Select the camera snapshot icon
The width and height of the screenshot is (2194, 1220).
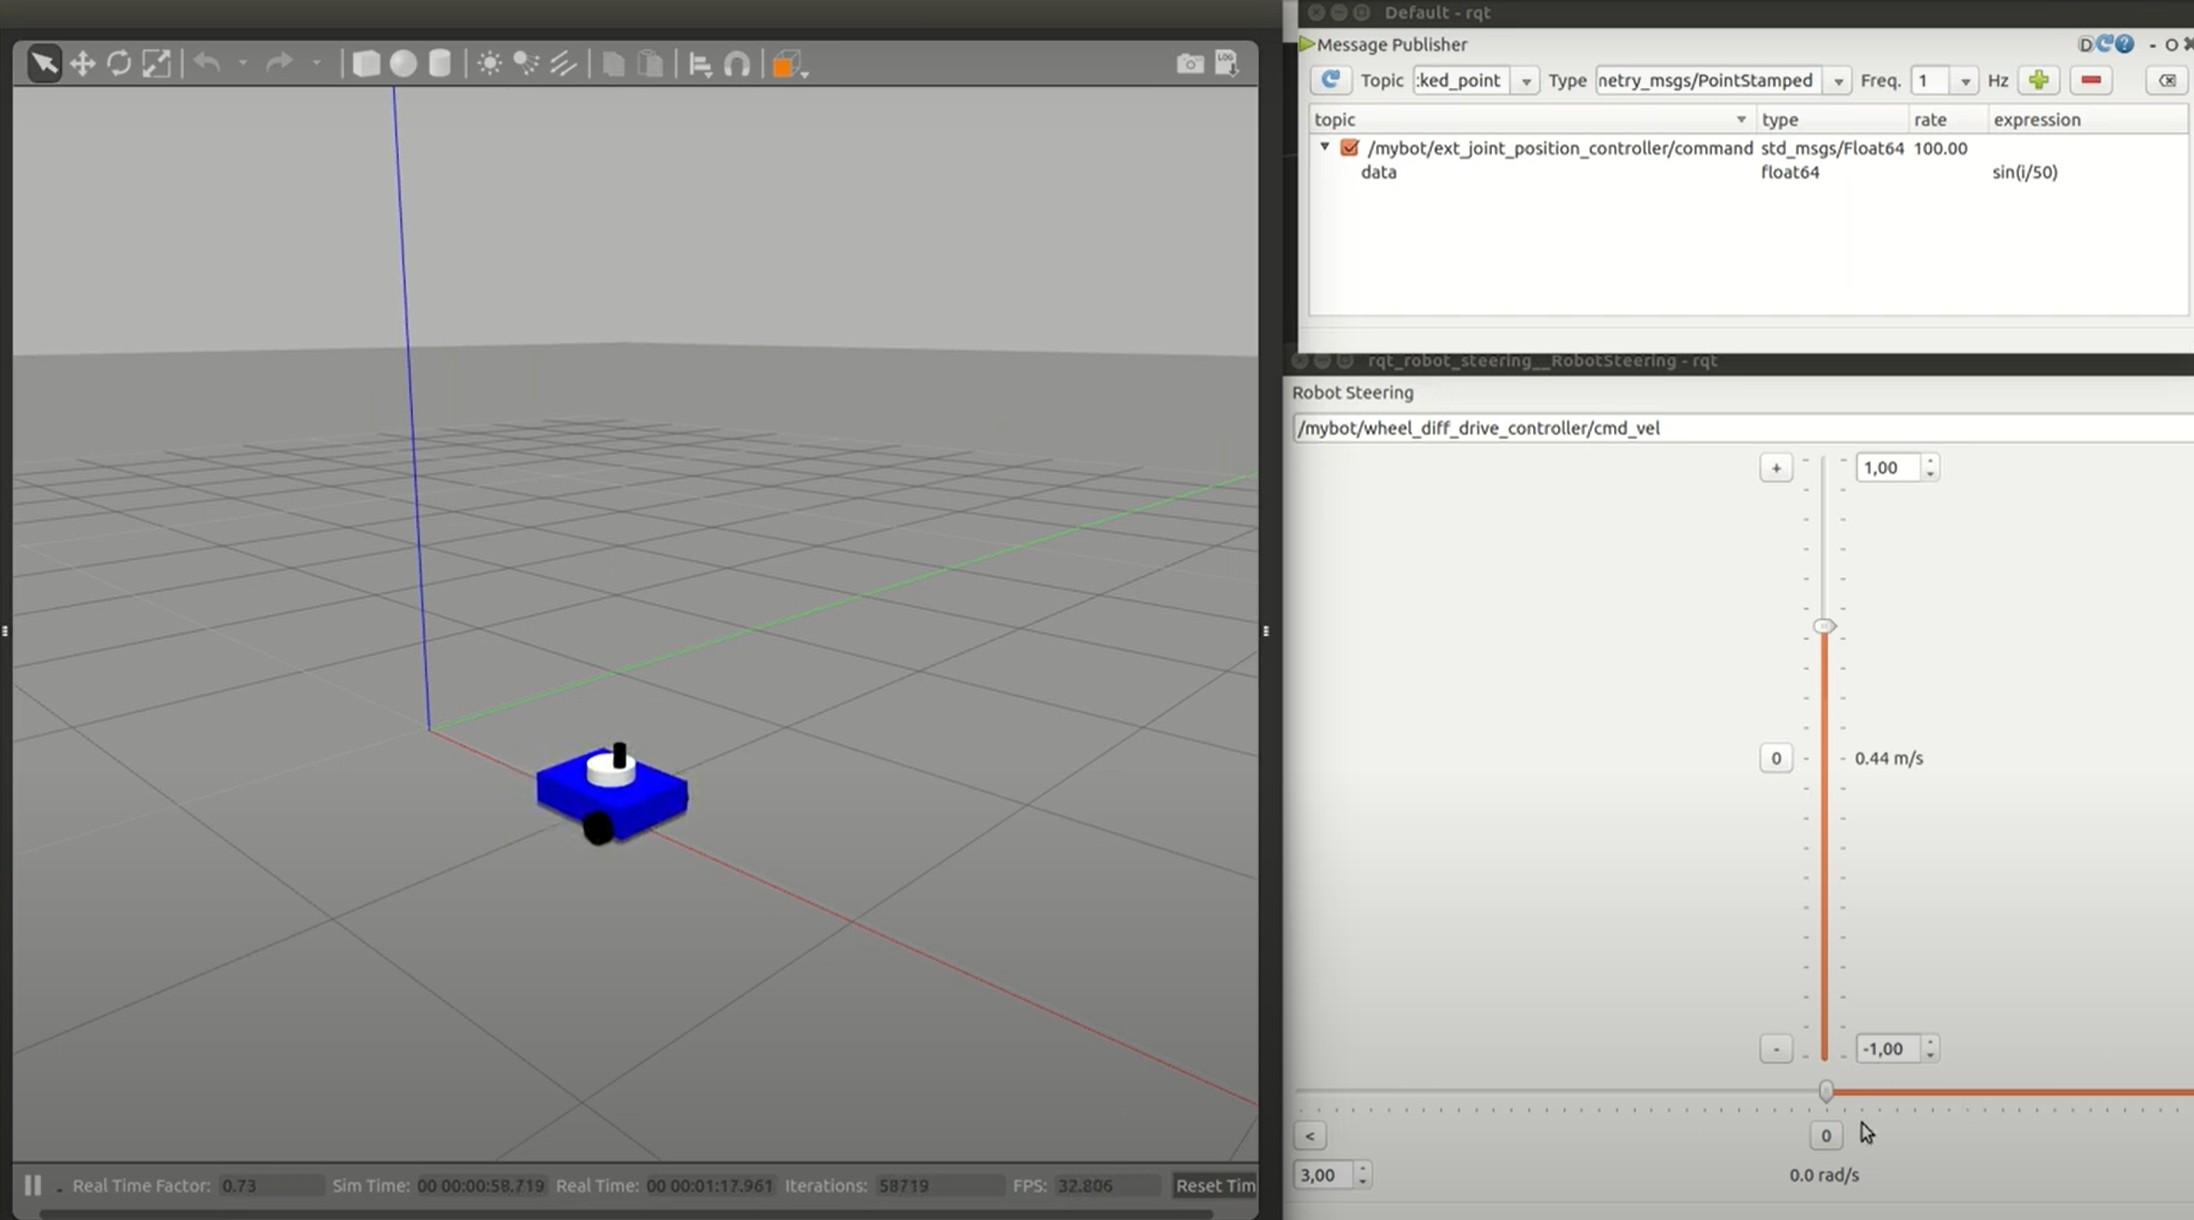tap(1189, 63)
